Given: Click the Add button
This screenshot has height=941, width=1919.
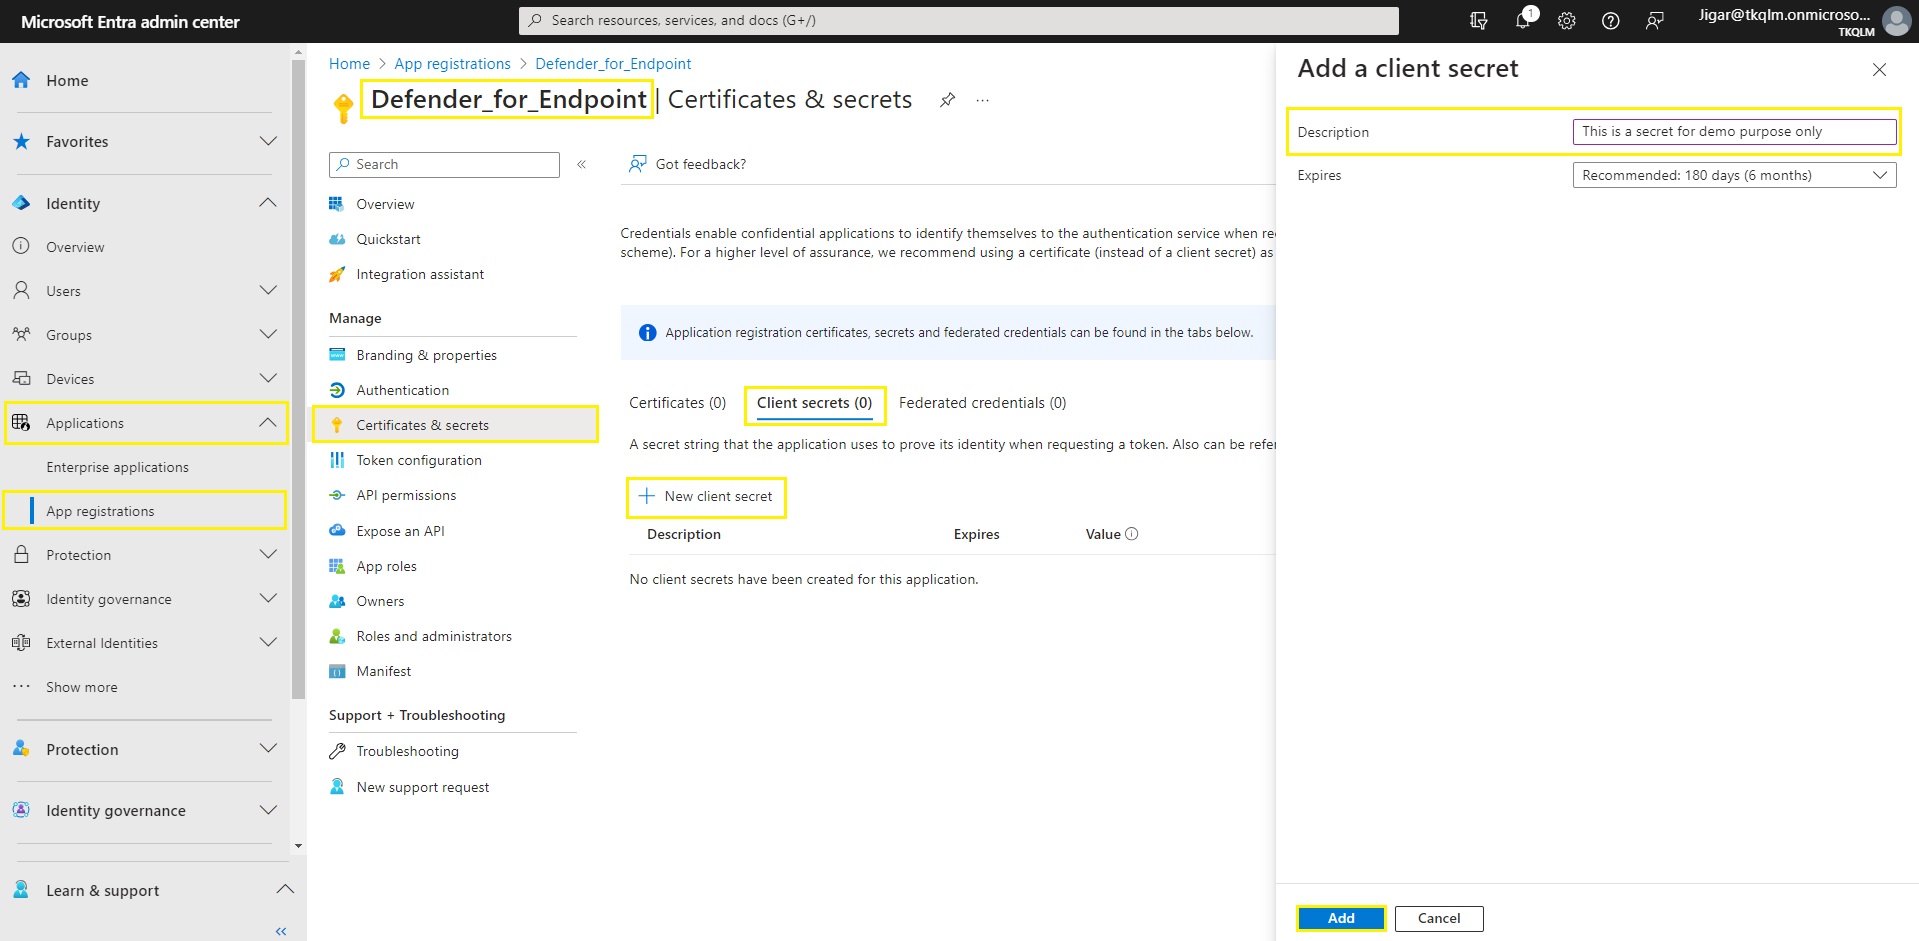Looking at the screenshot, I should (1341, 918).
